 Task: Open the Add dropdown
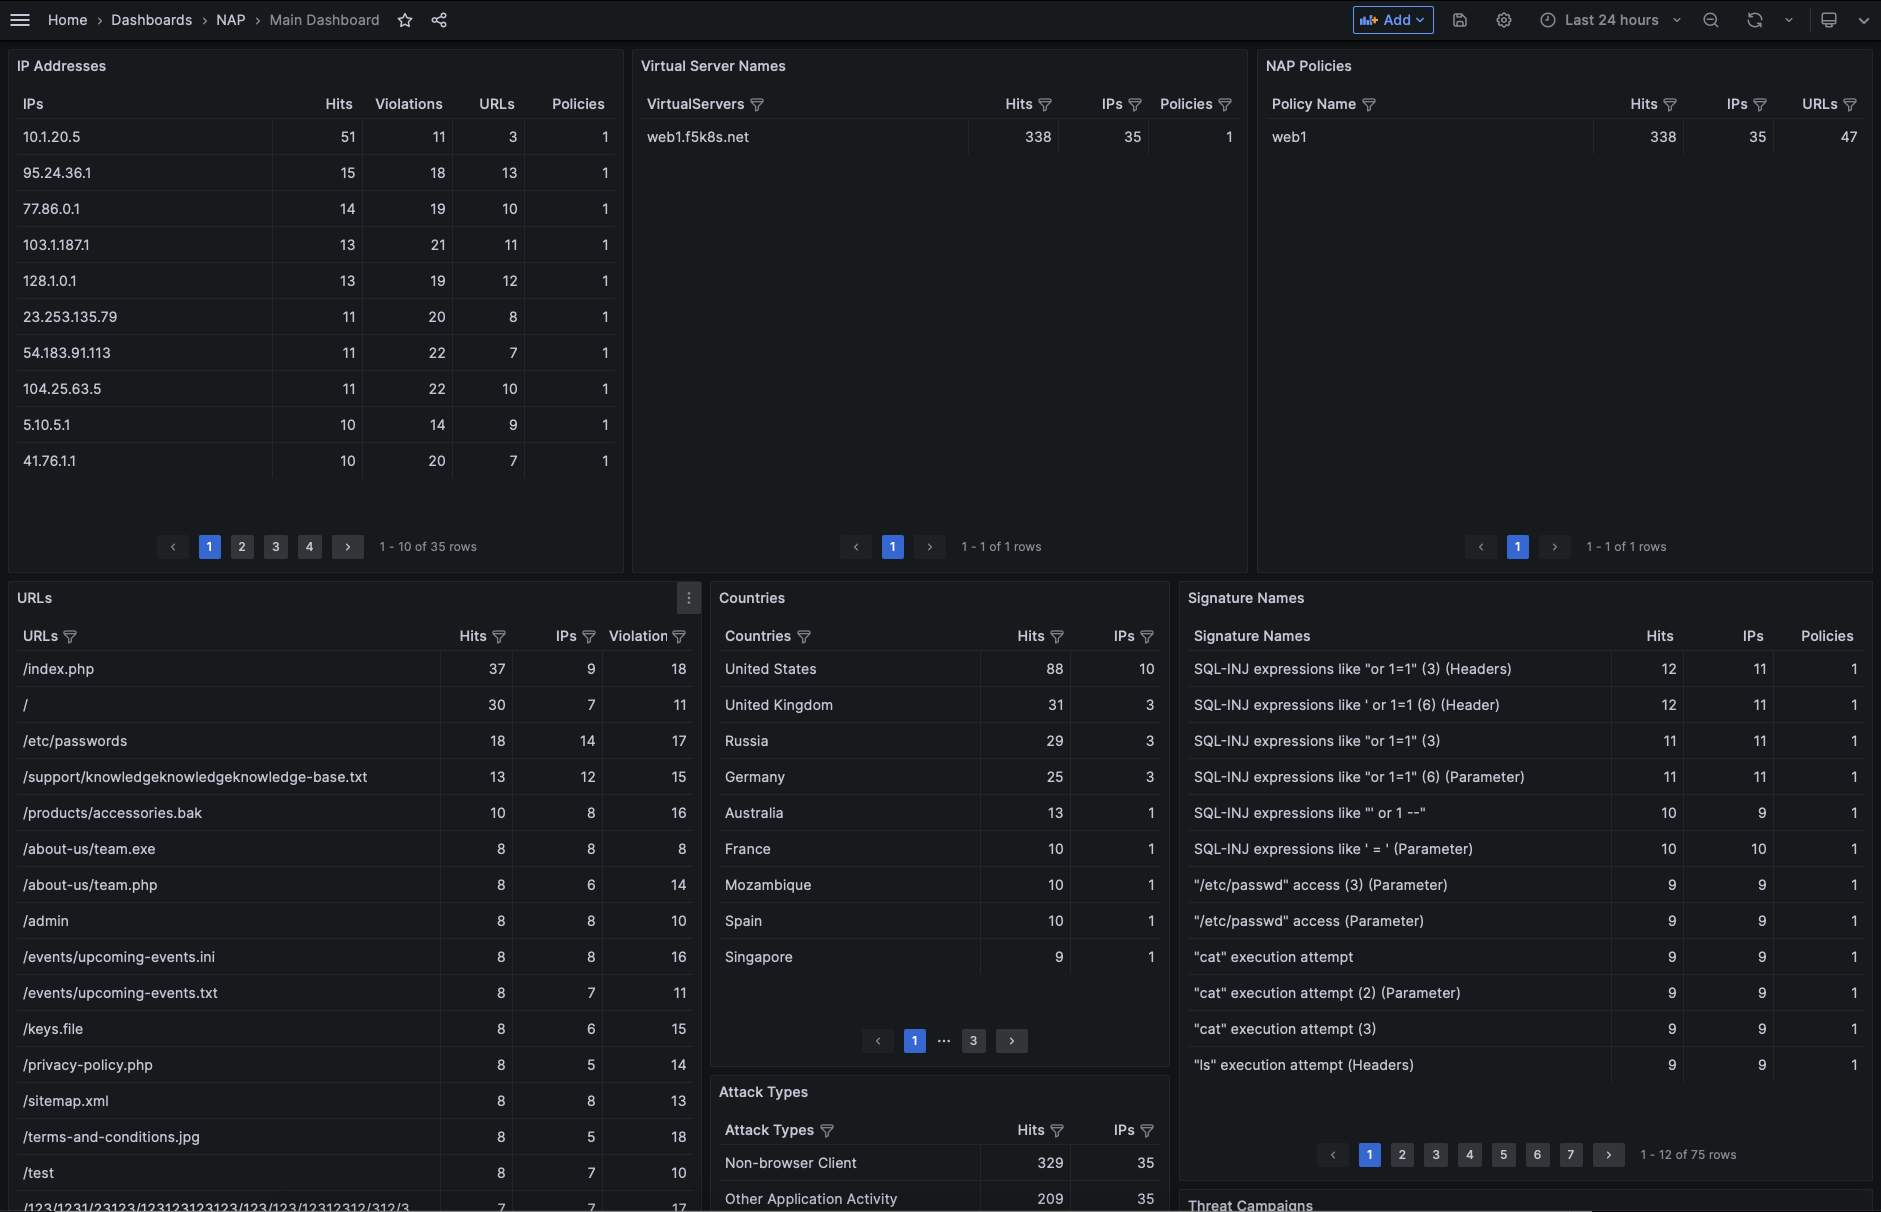[x=1393, y=20]
